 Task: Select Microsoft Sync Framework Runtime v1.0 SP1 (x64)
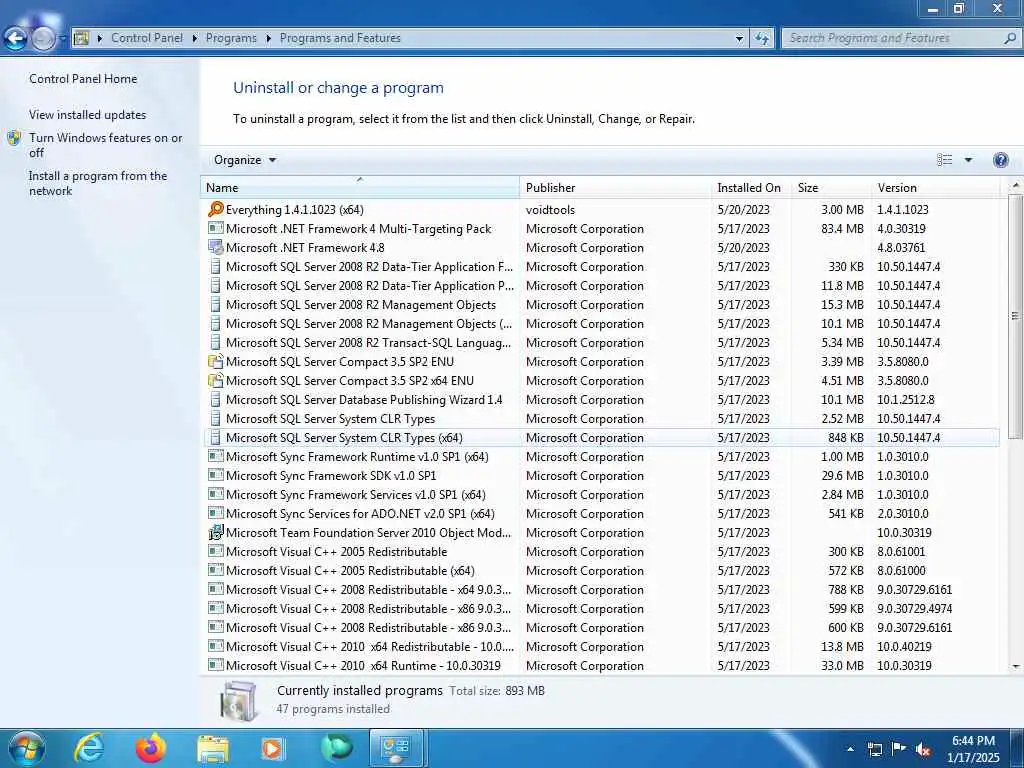[601, 456]
